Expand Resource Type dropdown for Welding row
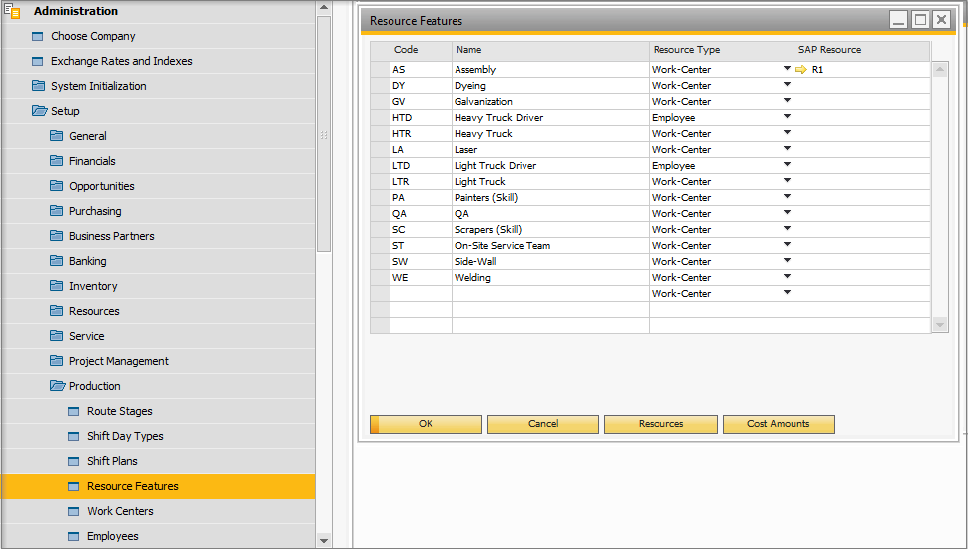The image size is (968, 549). [788, 277]
